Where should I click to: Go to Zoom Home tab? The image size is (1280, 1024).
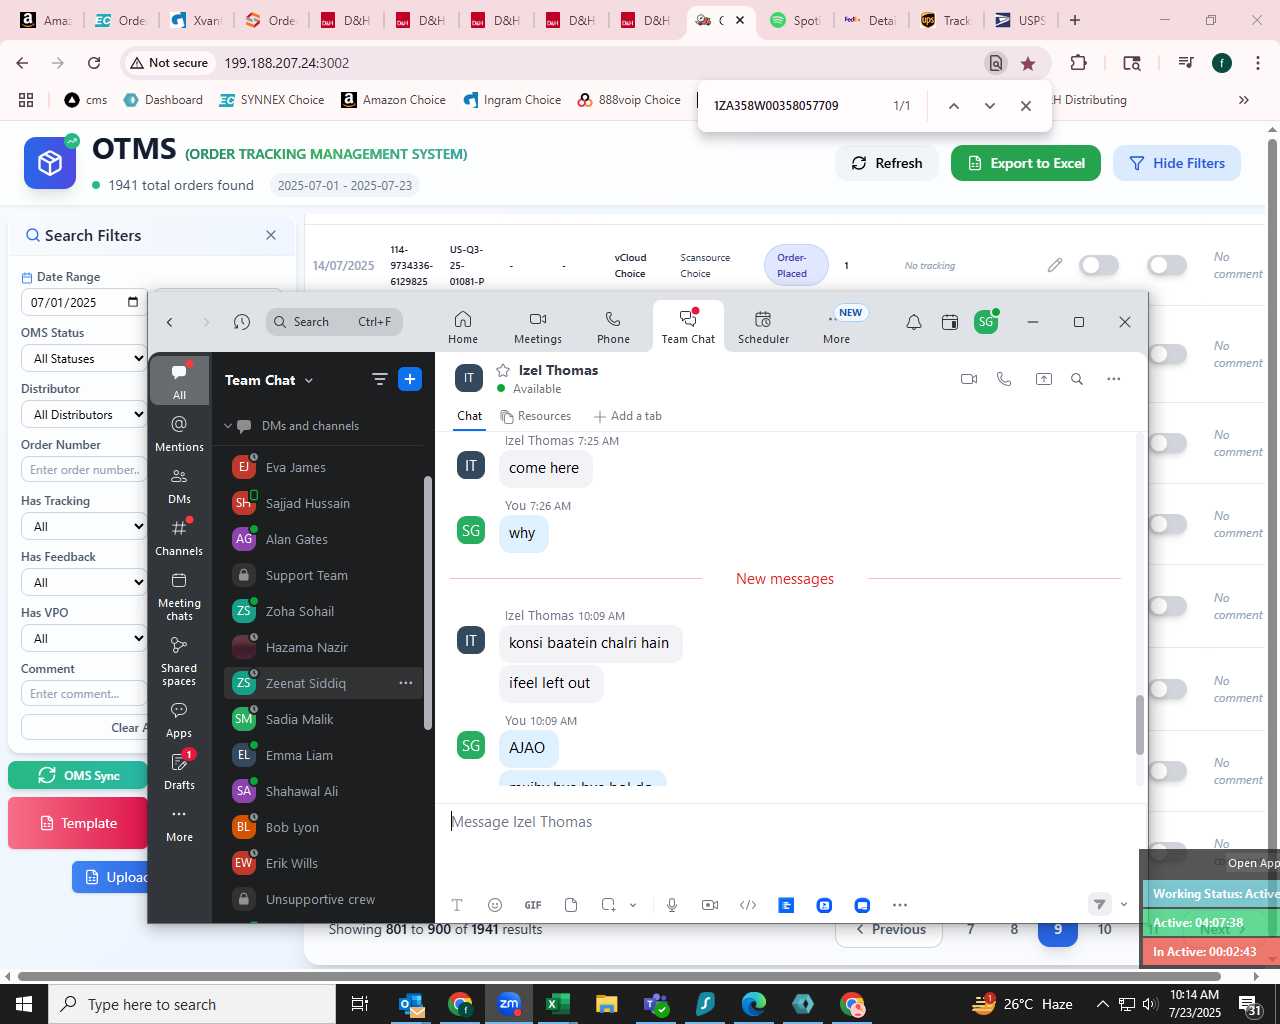[463, 327]
